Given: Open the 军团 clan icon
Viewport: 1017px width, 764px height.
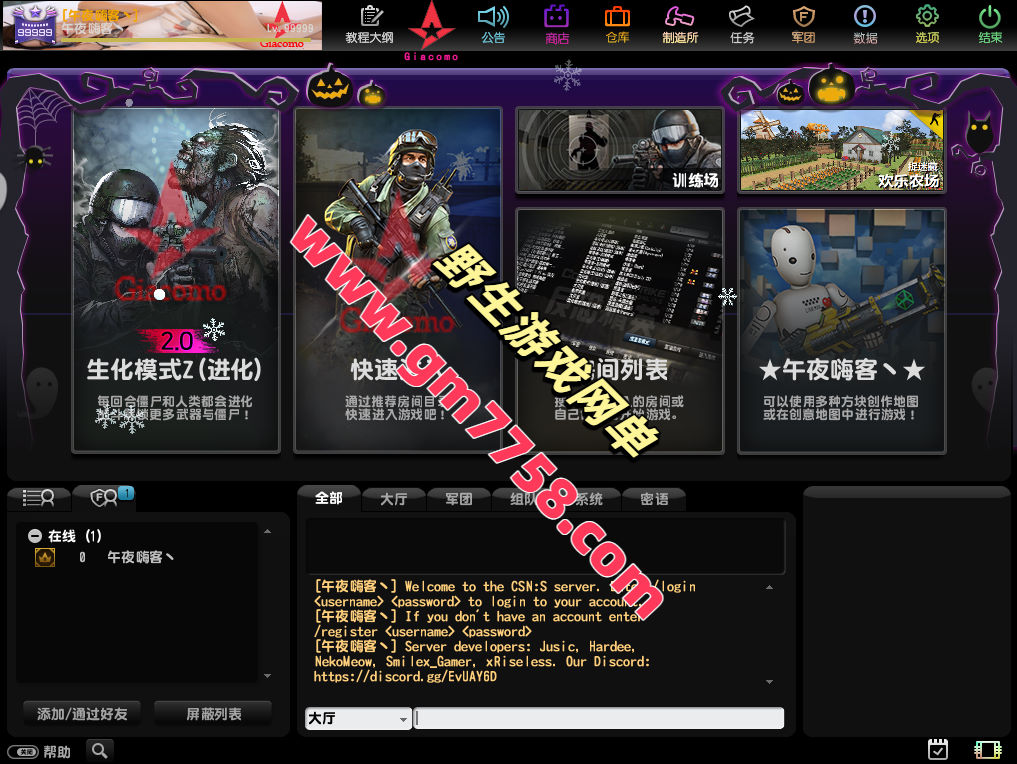Looking at the screenshot, I should tap(803, 27).
